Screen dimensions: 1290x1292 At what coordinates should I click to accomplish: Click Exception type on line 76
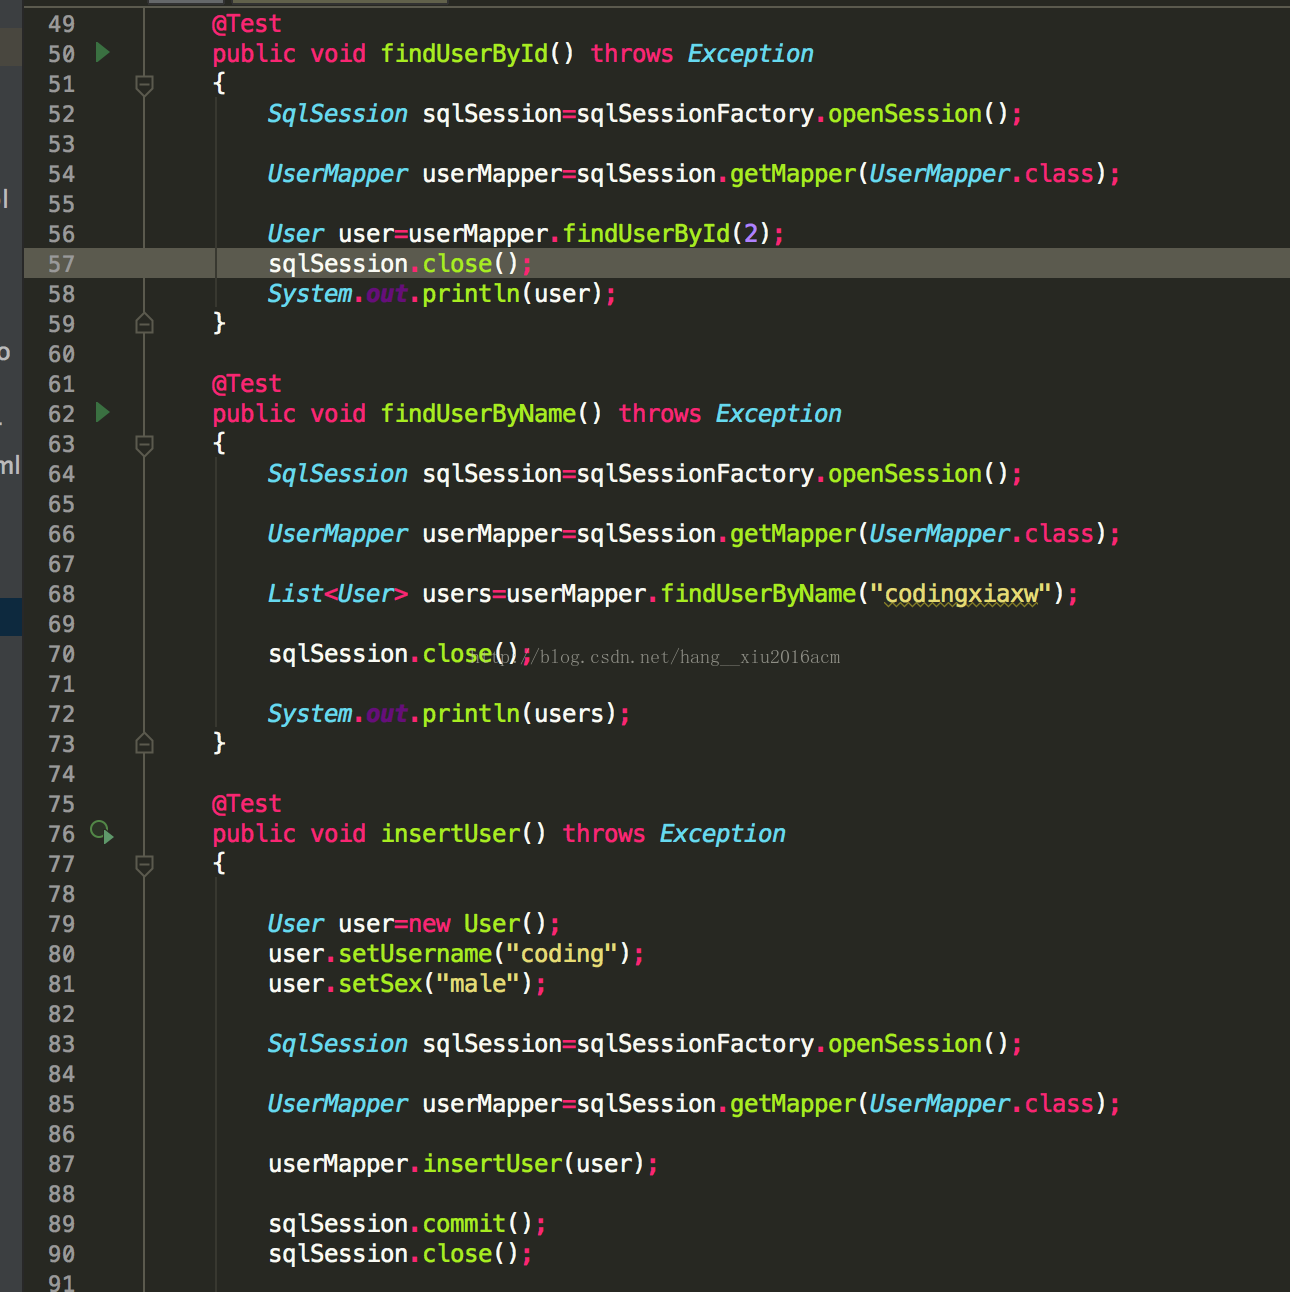[723, 834]
